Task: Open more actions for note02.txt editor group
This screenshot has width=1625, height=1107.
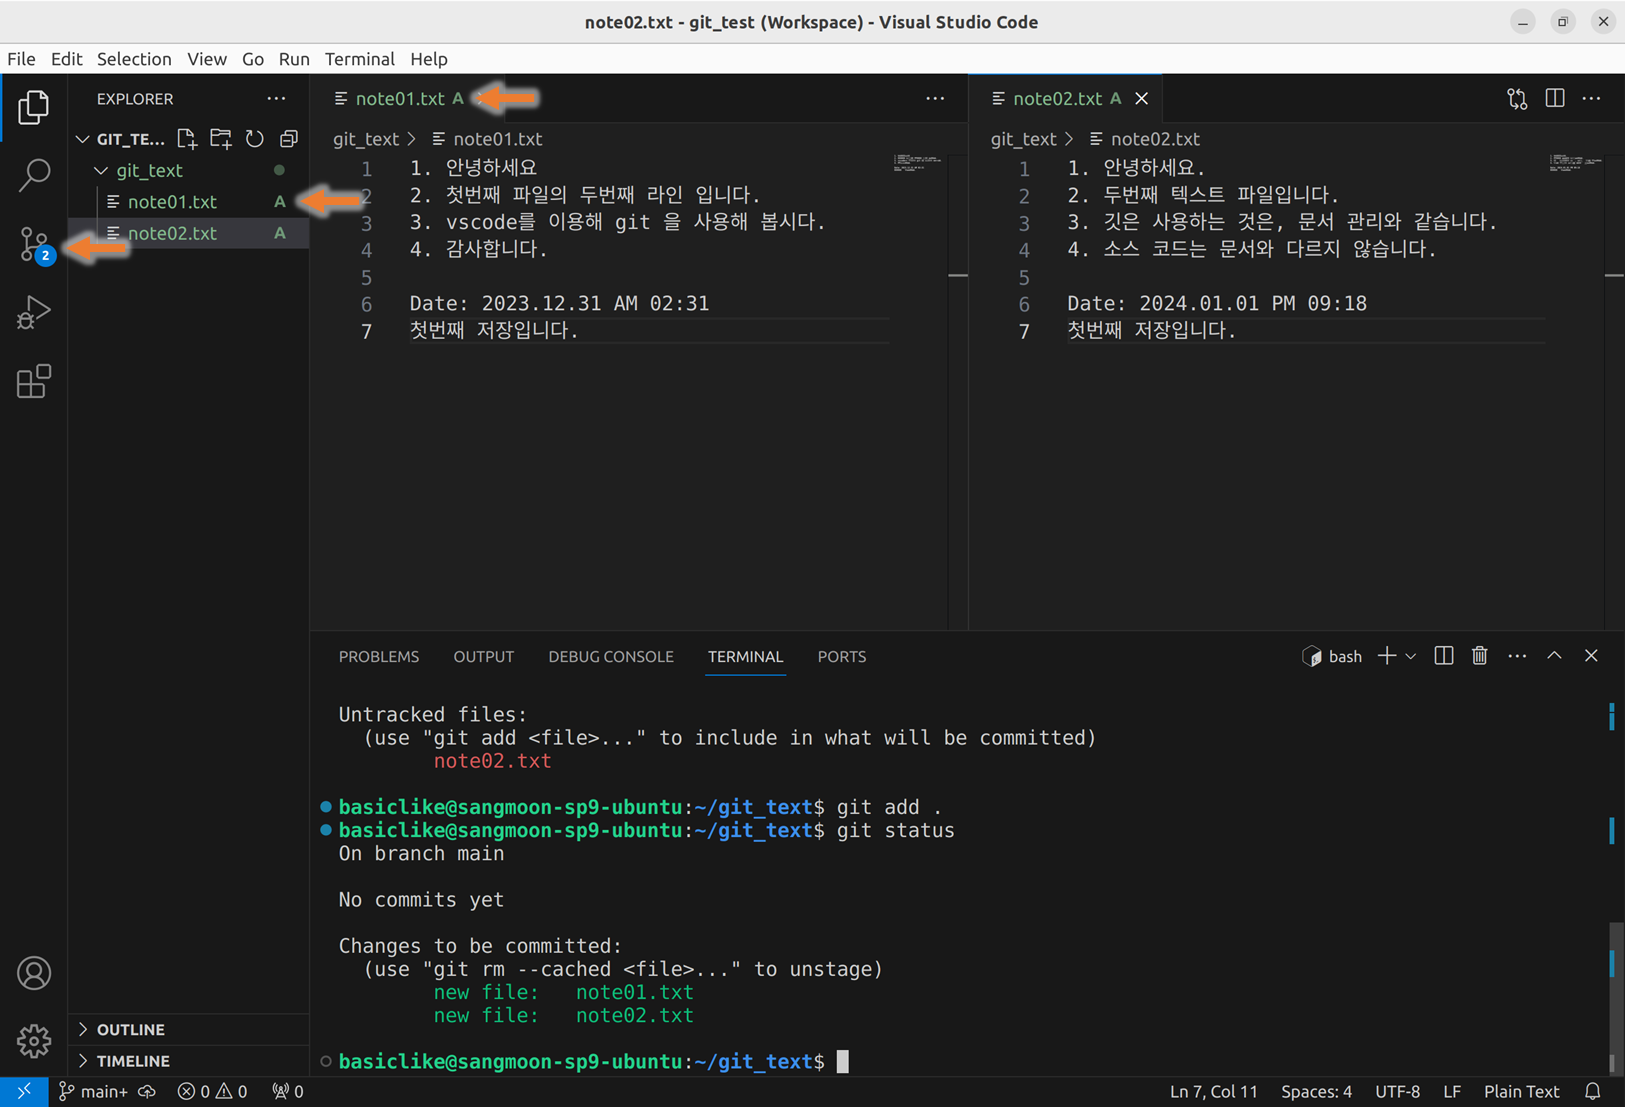Action: [x=1592, y=98]
